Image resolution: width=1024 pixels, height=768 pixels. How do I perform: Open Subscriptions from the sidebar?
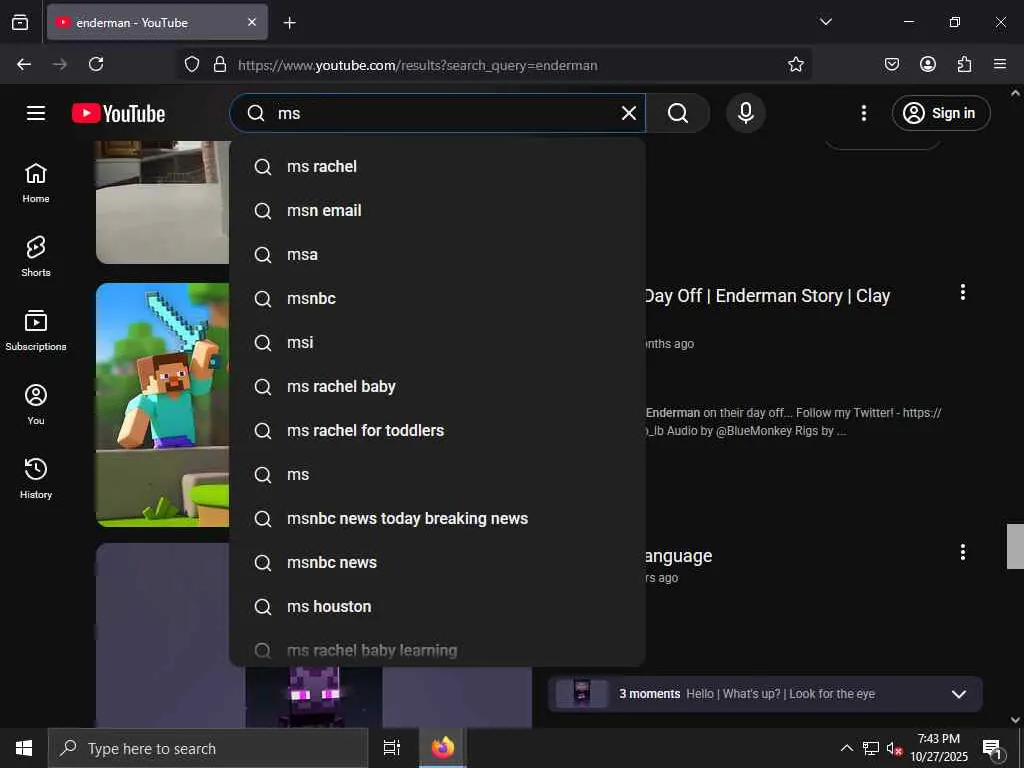coord(36,330)
